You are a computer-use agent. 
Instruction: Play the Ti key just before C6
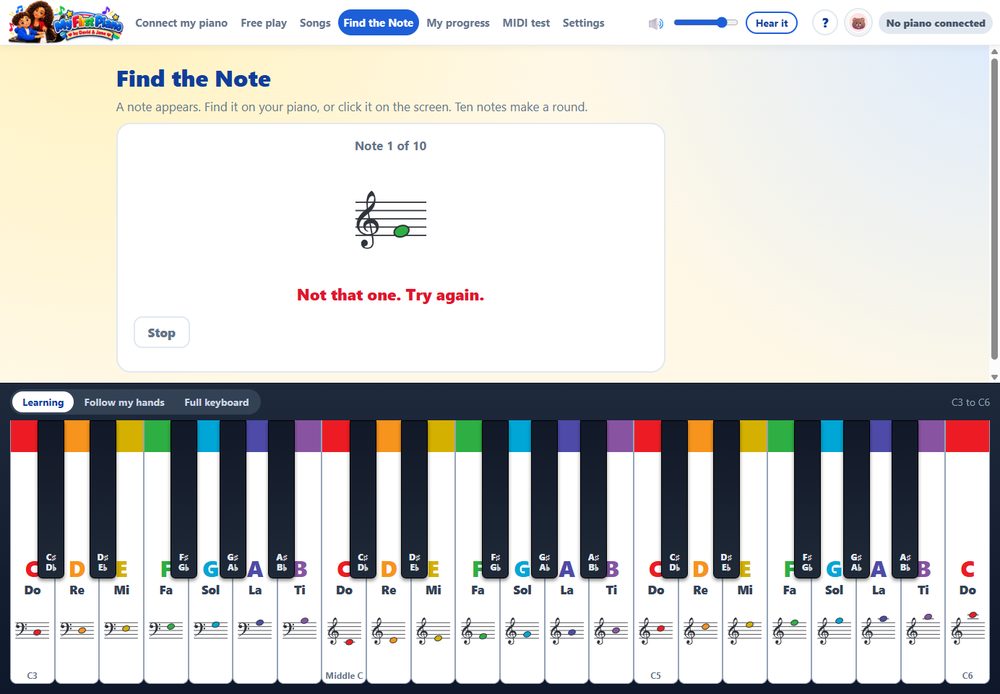(923, 628)
